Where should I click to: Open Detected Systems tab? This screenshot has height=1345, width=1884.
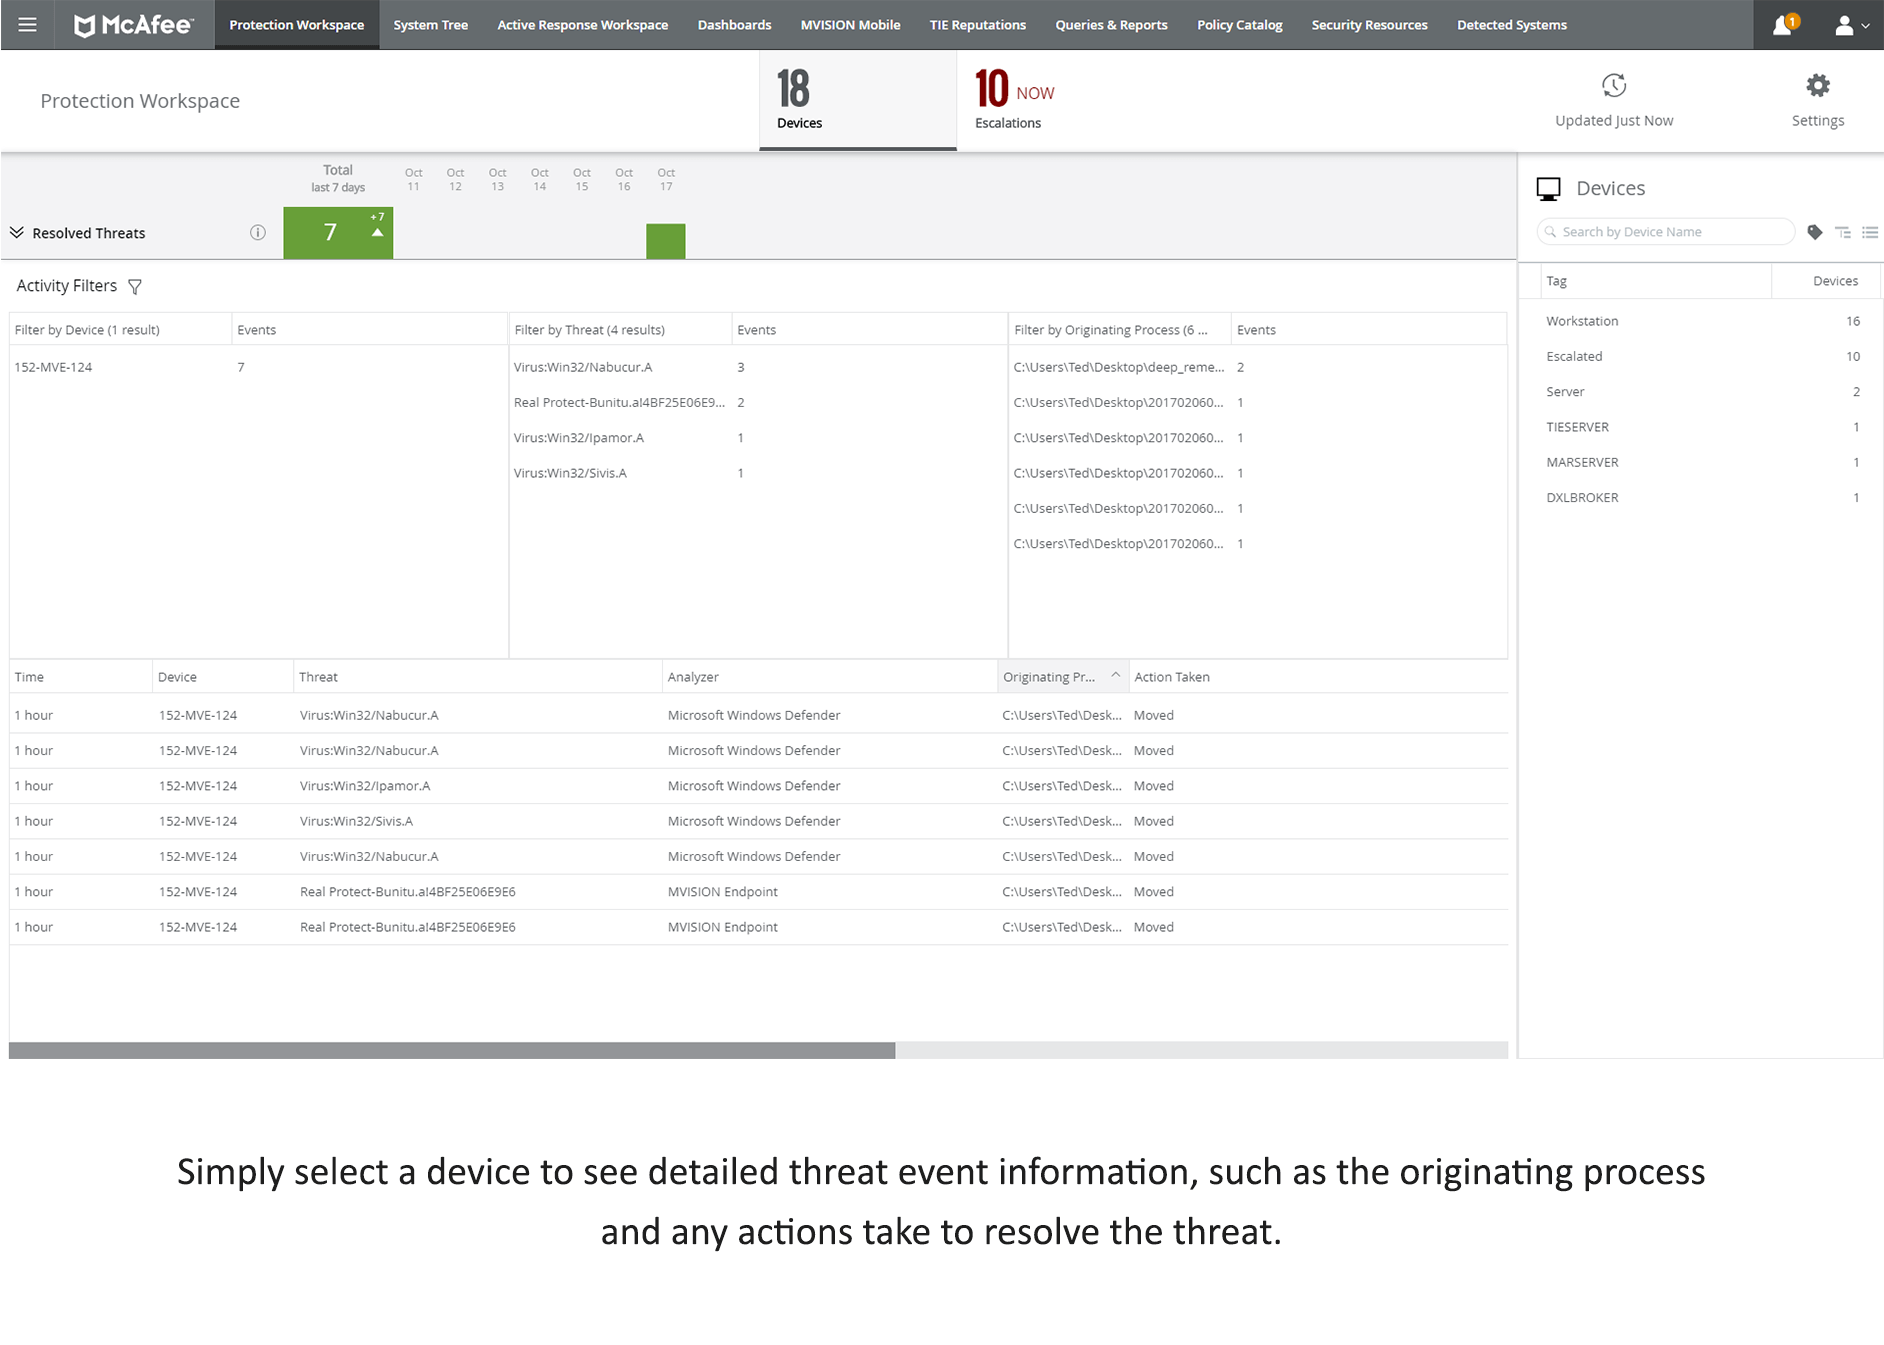pyautogui.click(x=1512, y=25)
